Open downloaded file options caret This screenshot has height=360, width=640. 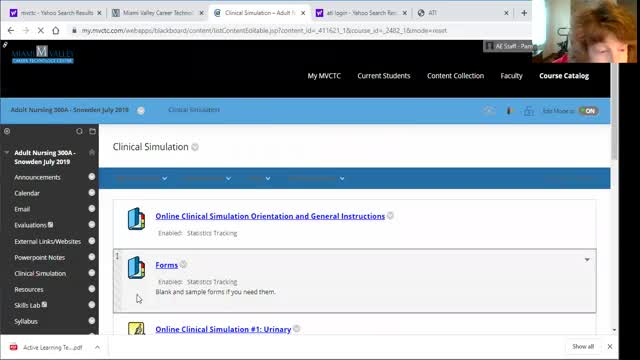coord(97,347)
